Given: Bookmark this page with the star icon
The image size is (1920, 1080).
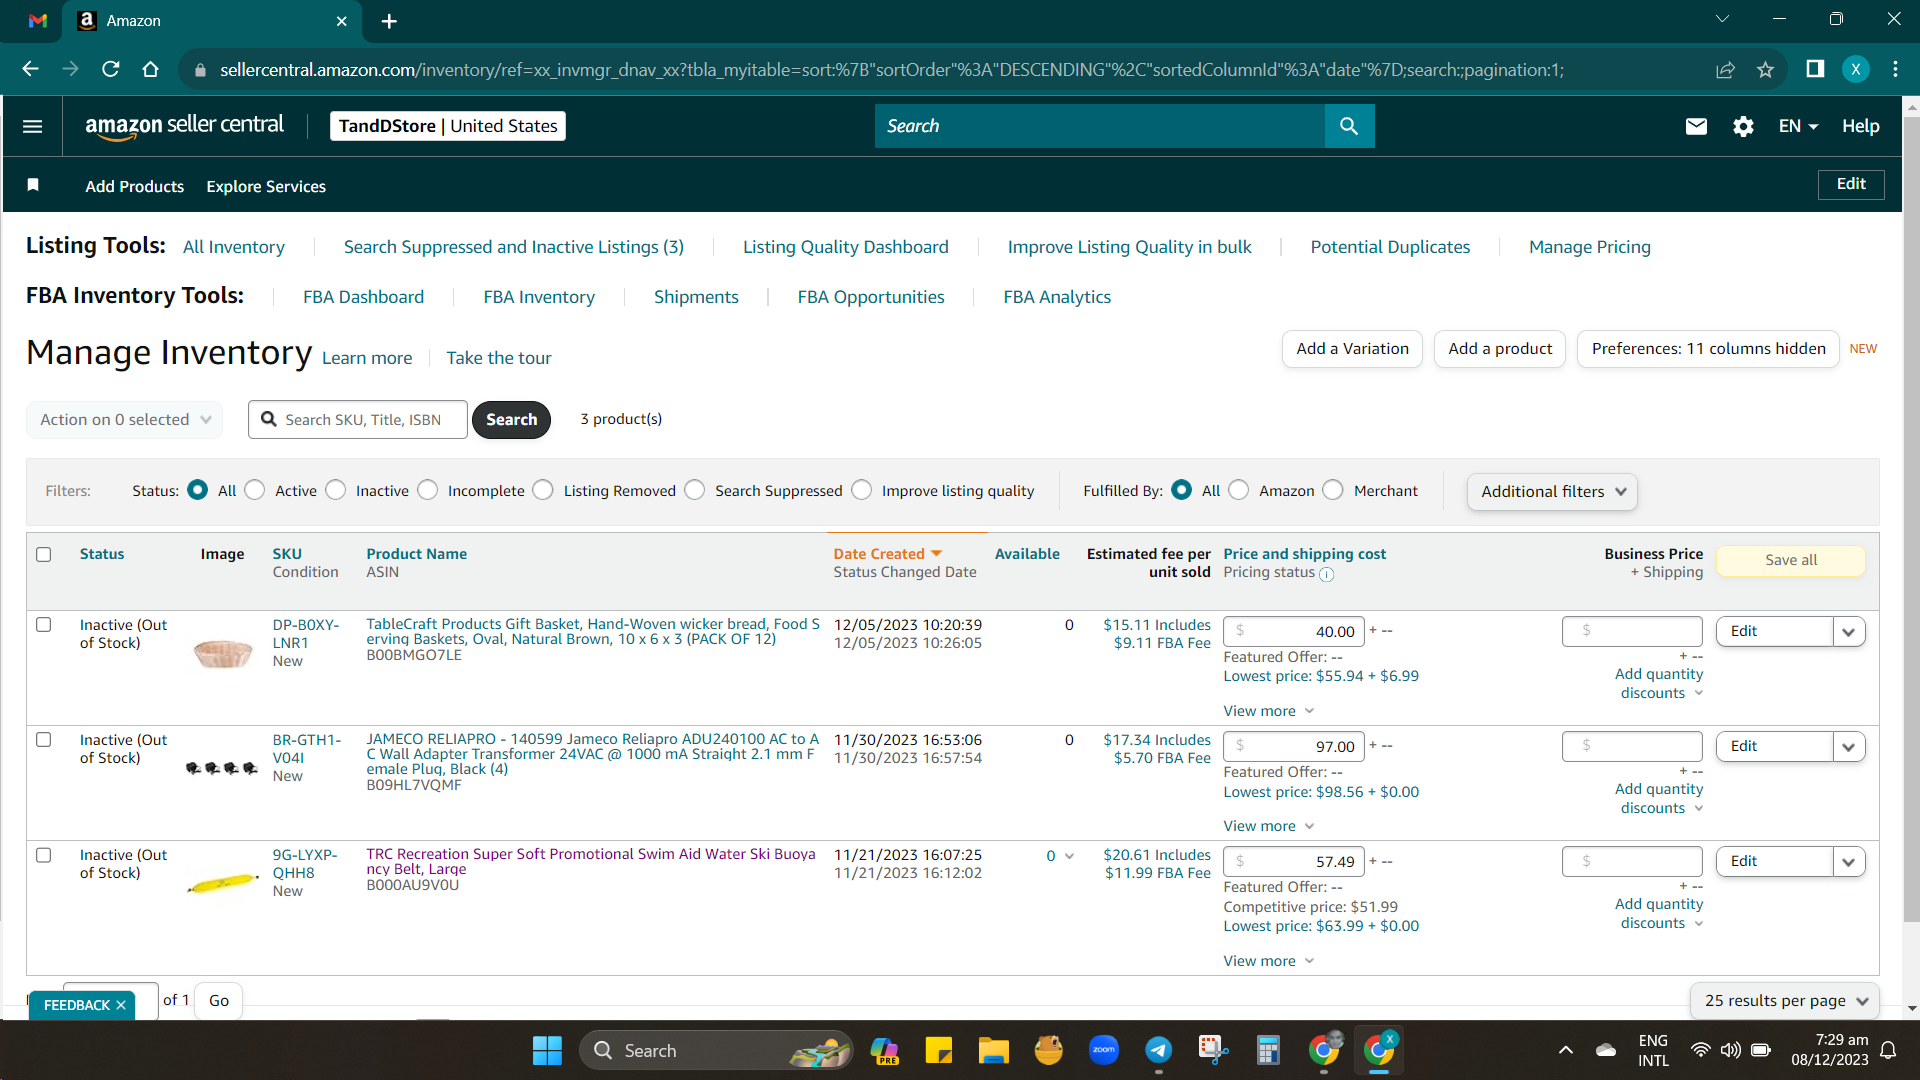Looking at the screenshot, I should (x=1765, y=69).
